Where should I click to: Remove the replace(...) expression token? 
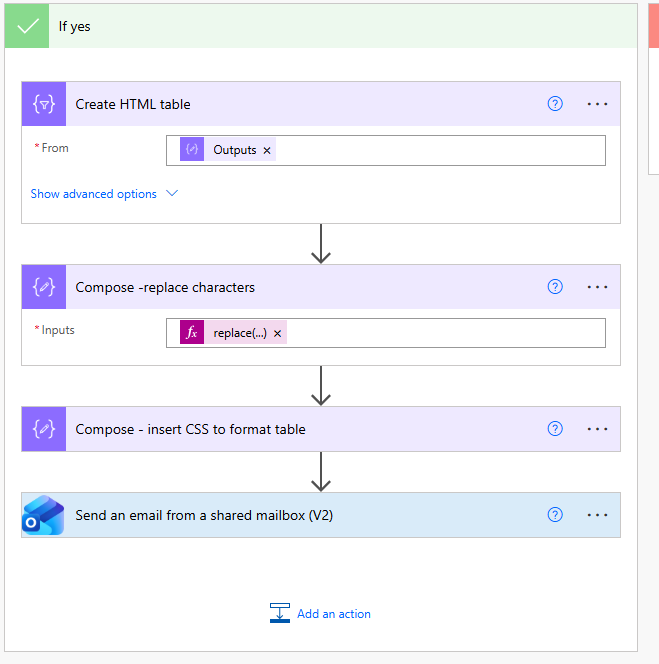pos(277,334)
